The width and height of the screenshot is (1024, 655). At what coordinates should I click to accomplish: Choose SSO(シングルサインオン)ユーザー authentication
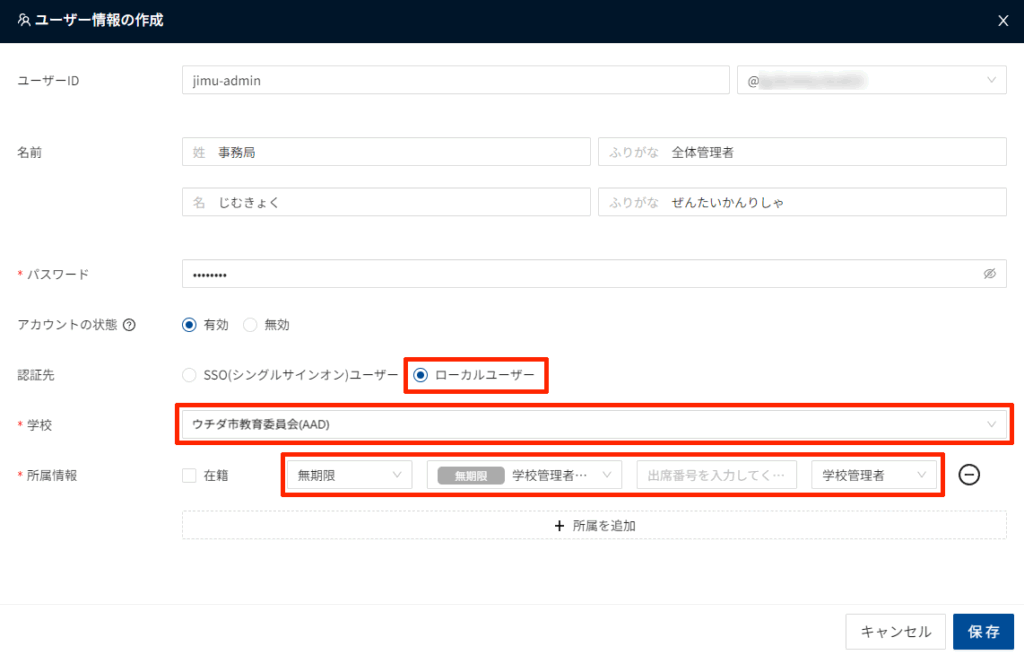coord(189,375)
